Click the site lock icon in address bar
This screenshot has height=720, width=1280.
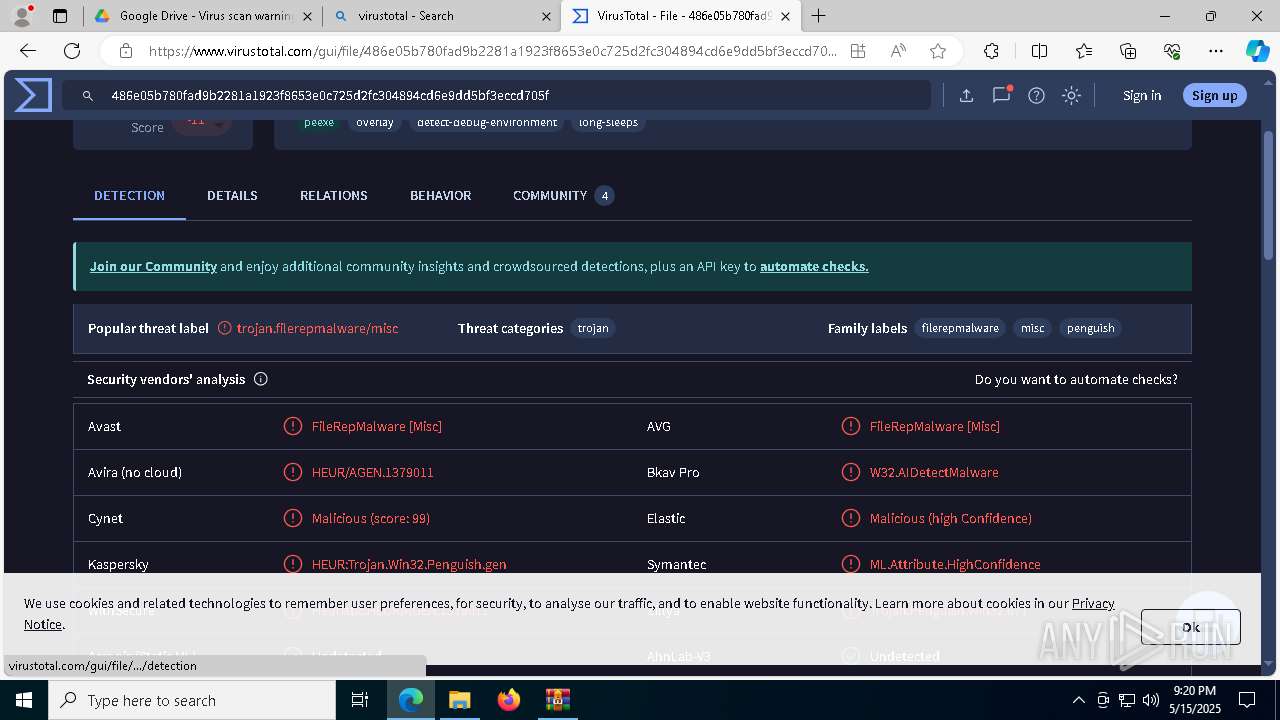(x=125, y=51)
